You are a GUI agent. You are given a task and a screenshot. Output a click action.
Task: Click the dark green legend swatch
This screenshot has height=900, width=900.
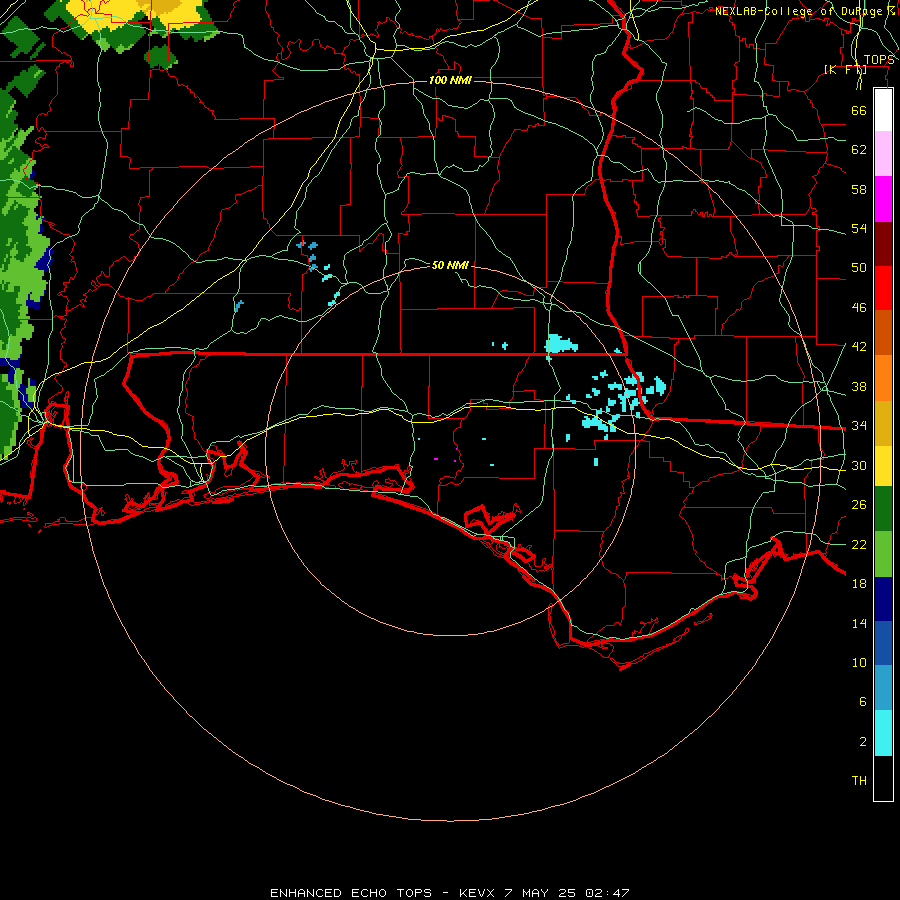(883, 509)
